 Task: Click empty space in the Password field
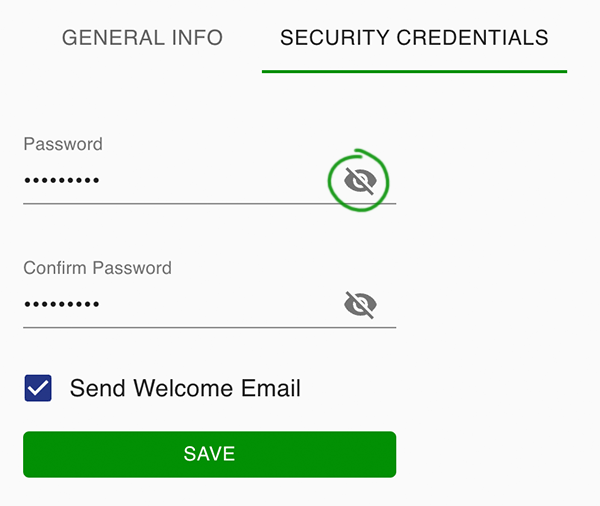218,181
